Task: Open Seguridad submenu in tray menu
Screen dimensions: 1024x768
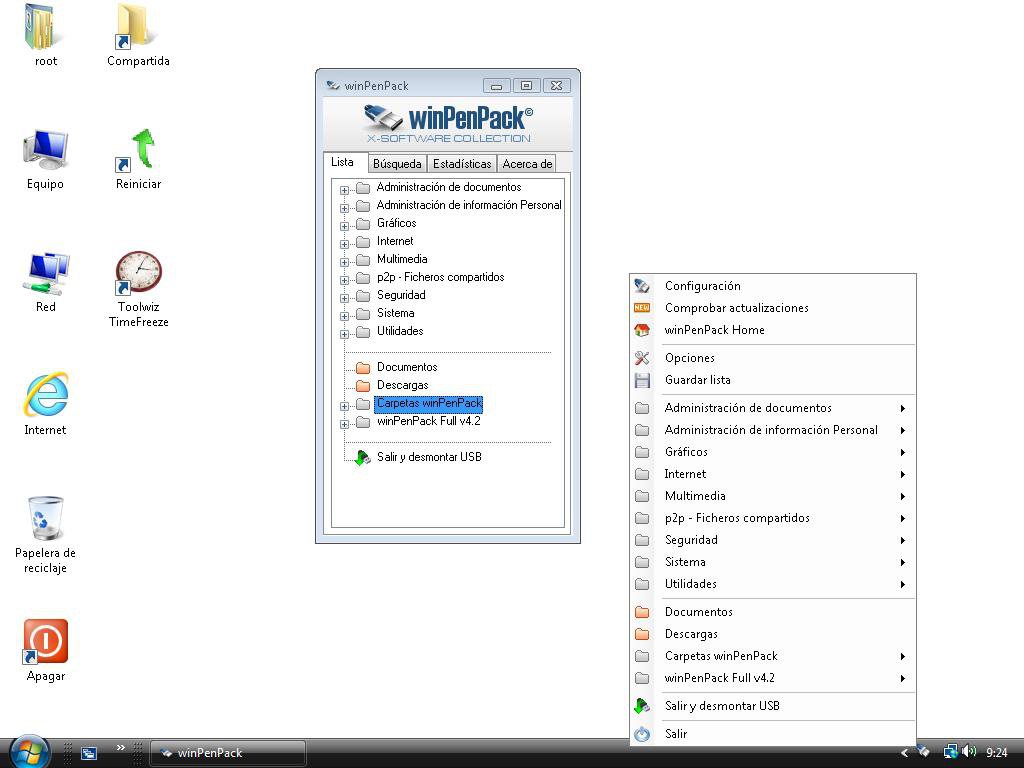Action: pos(772,540)
